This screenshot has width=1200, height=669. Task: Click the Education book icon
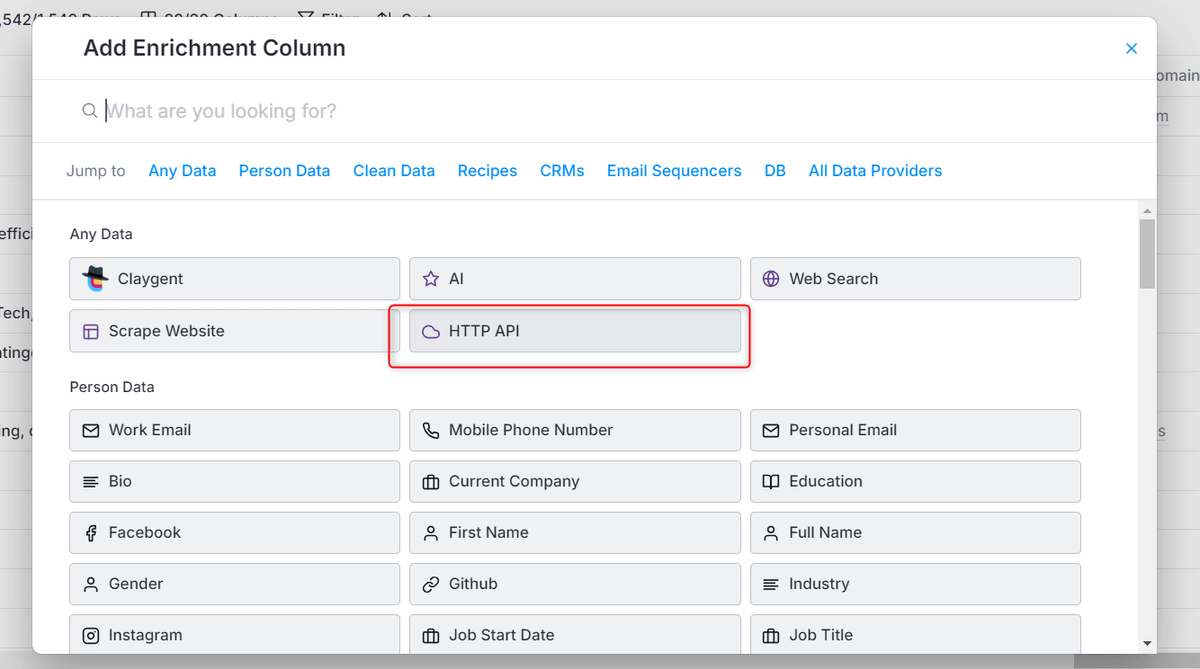771,481
